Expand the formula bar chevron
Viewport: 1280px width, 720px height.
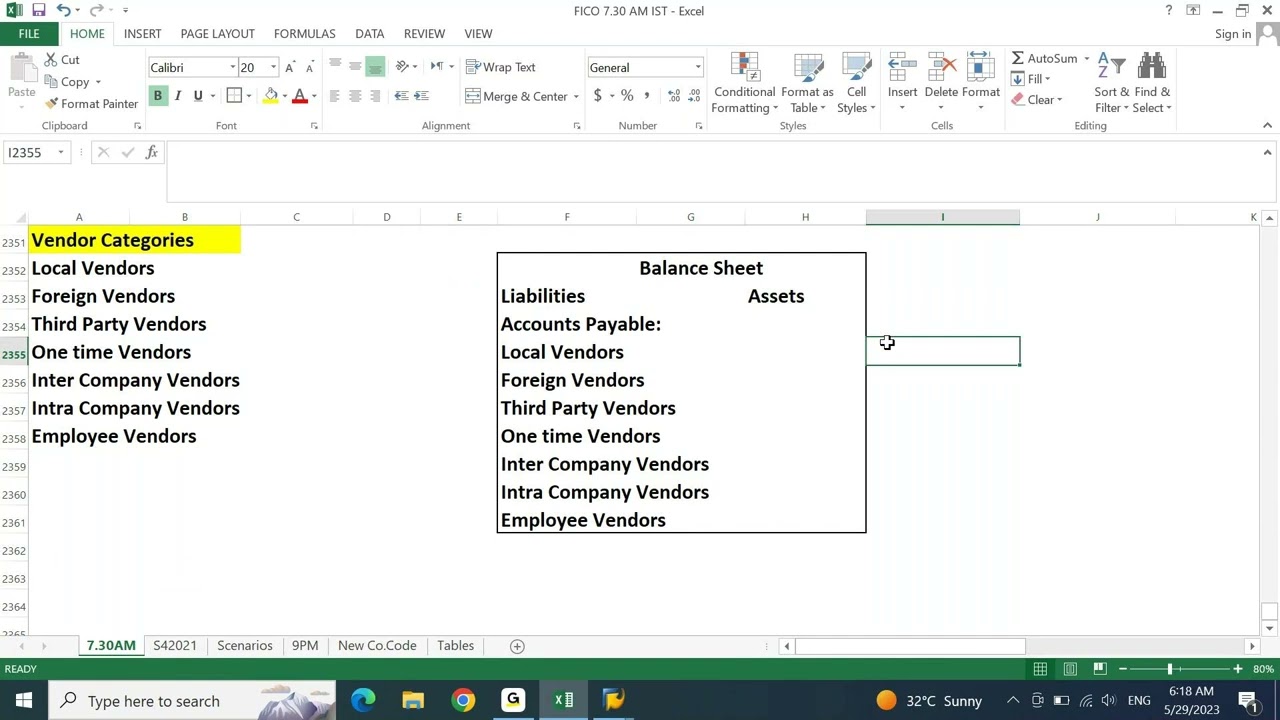click(1267, 152)
